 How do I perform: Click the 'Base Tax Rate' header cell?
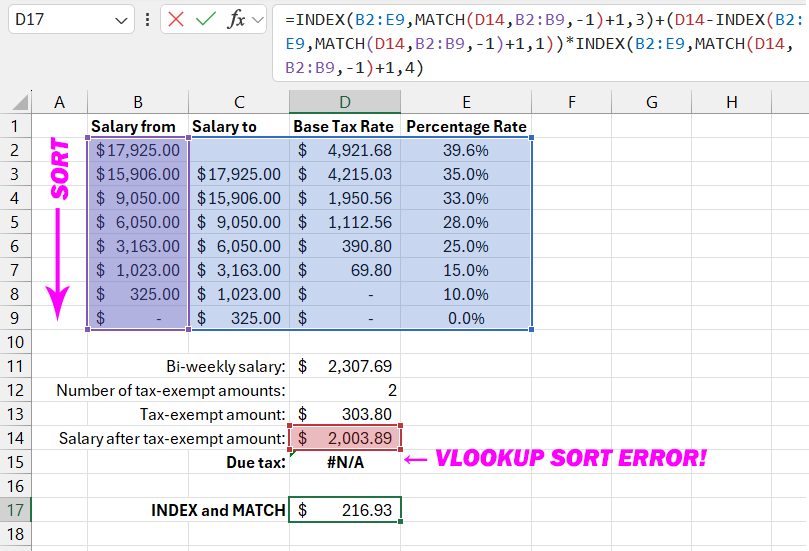345,126
